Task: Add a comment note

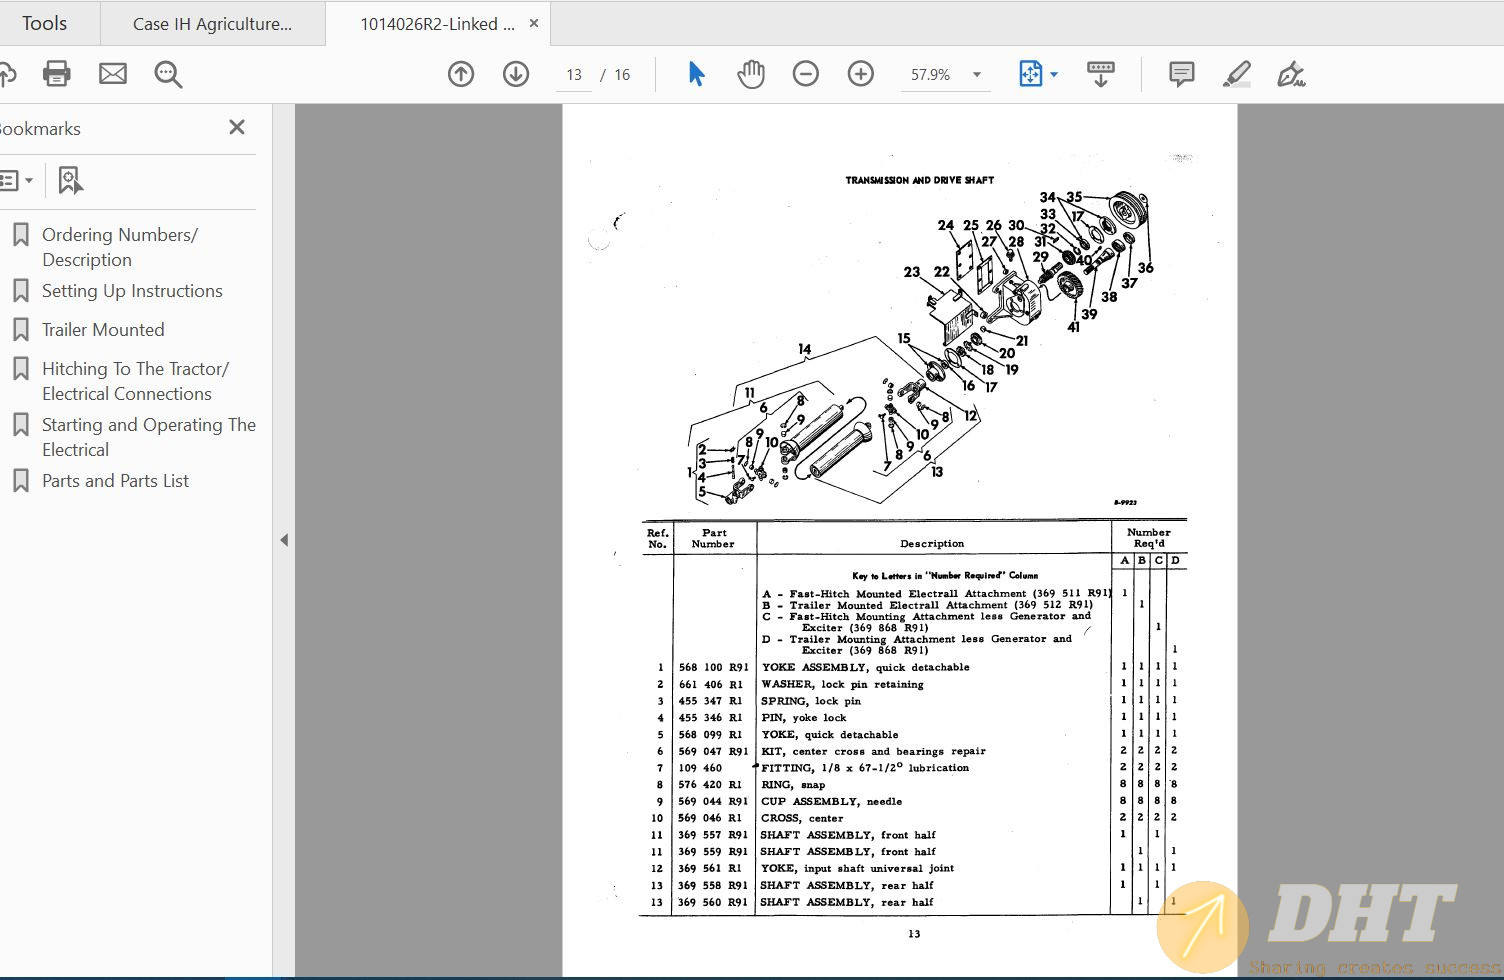Action: click(1182, 74)
